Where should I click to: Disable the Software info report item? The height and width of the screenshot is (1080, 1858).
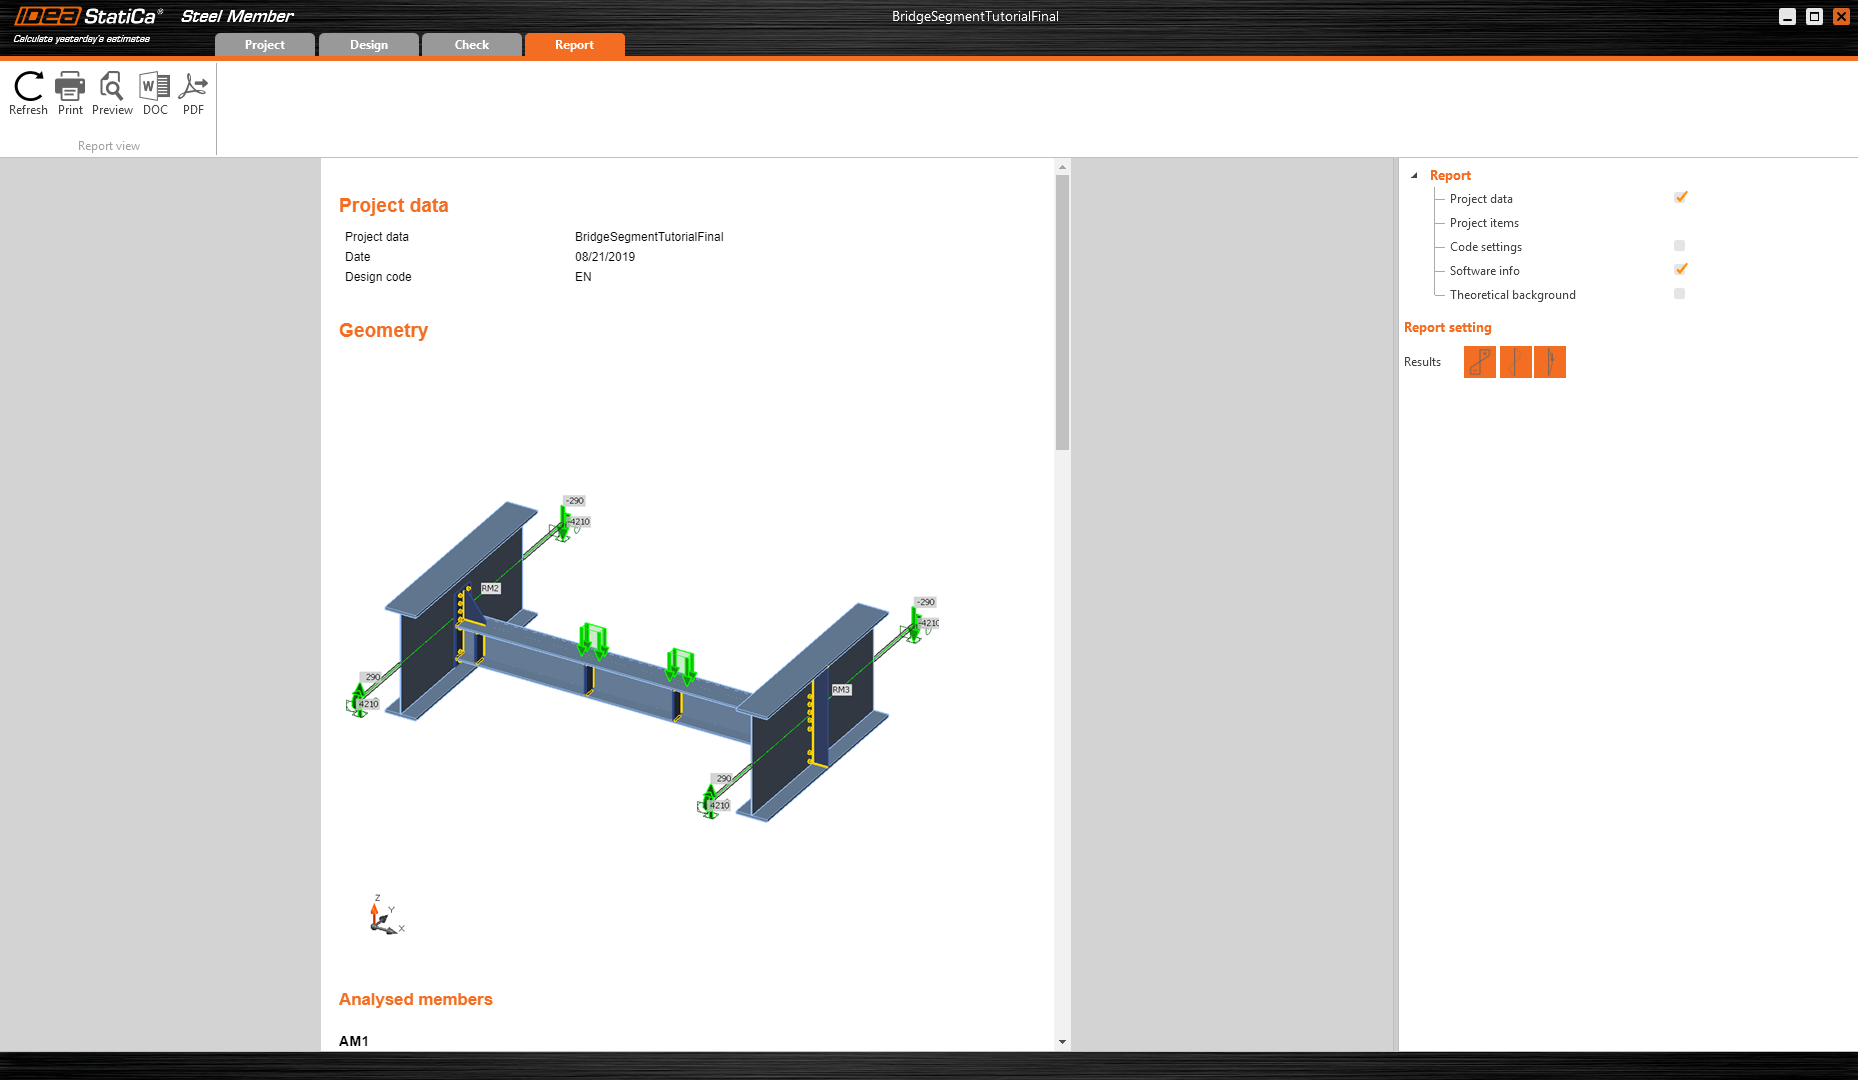[x=1680, y=269]
